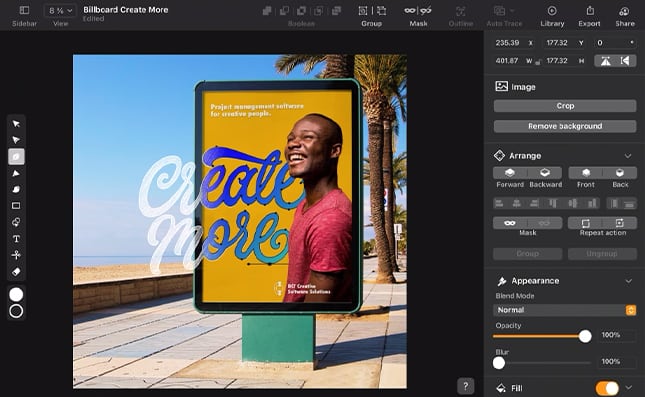This screenshot has width=645, height=397.
Task: Select the Node (direct selection) tool
Action: (x=16, y=140)
